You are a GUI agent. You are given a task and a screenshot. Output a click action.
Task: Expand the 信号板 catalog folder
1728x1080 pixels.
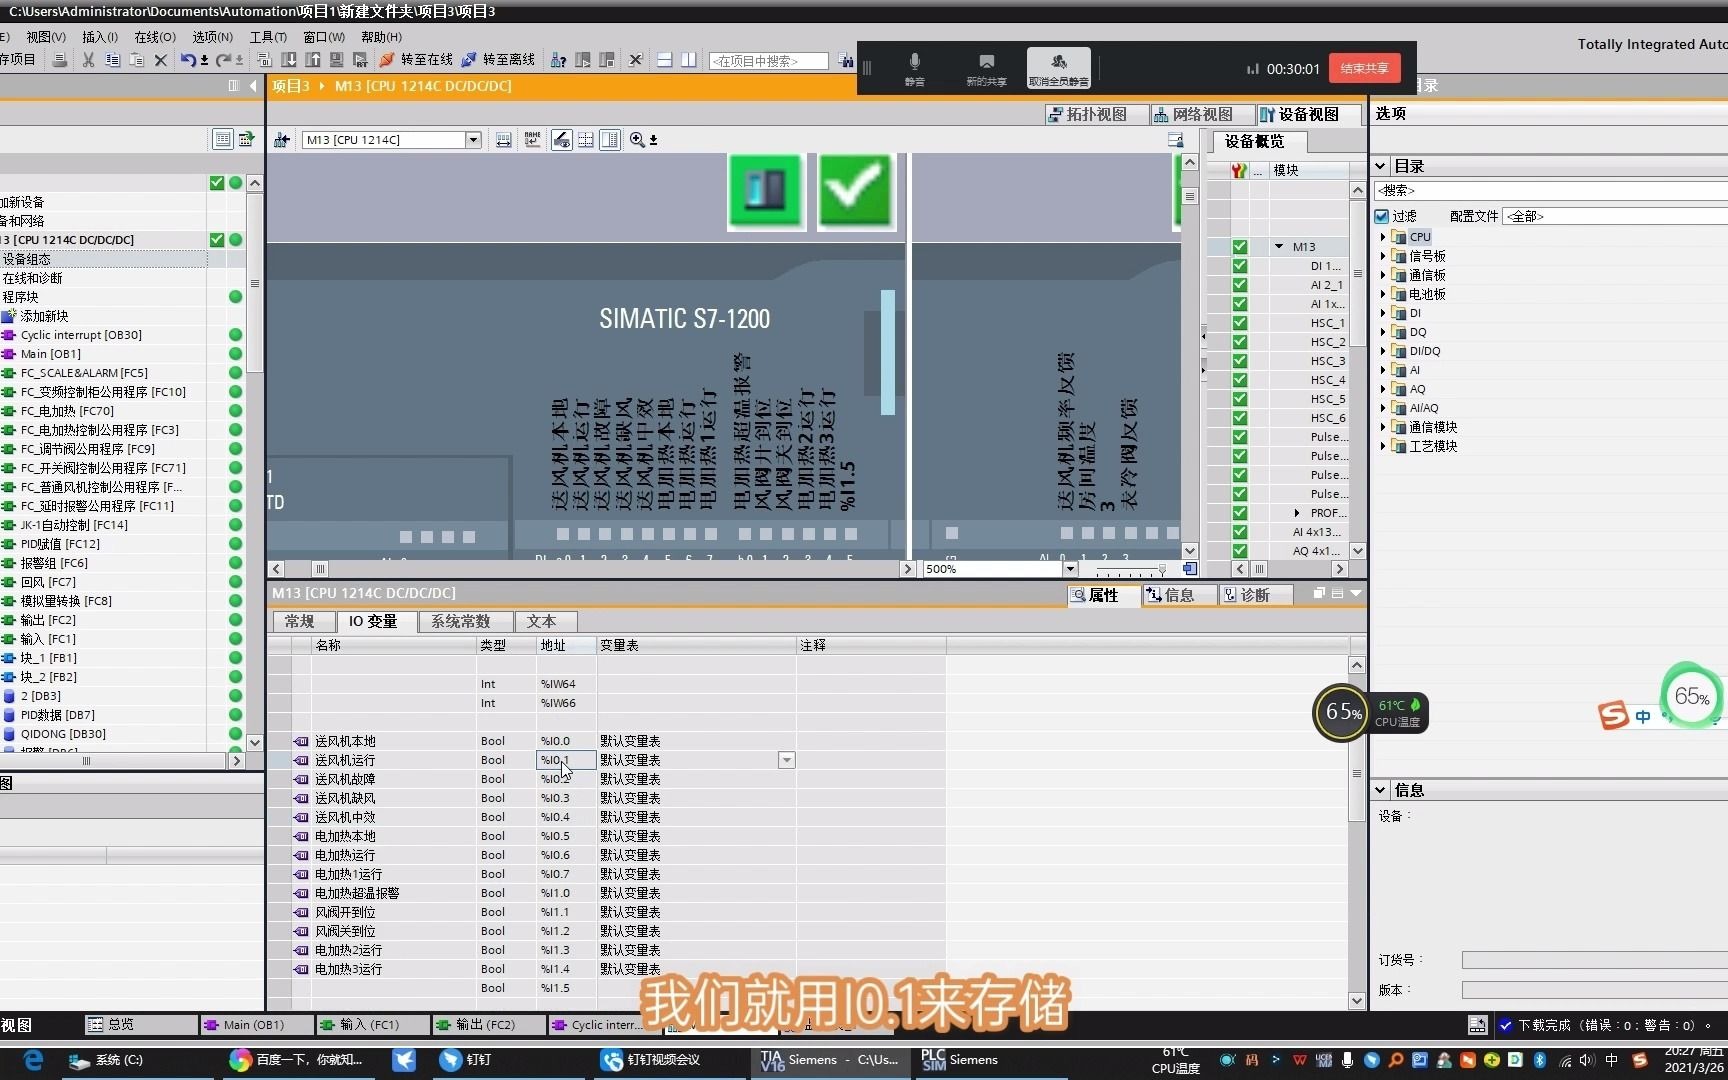click(x=1383, y=256)
